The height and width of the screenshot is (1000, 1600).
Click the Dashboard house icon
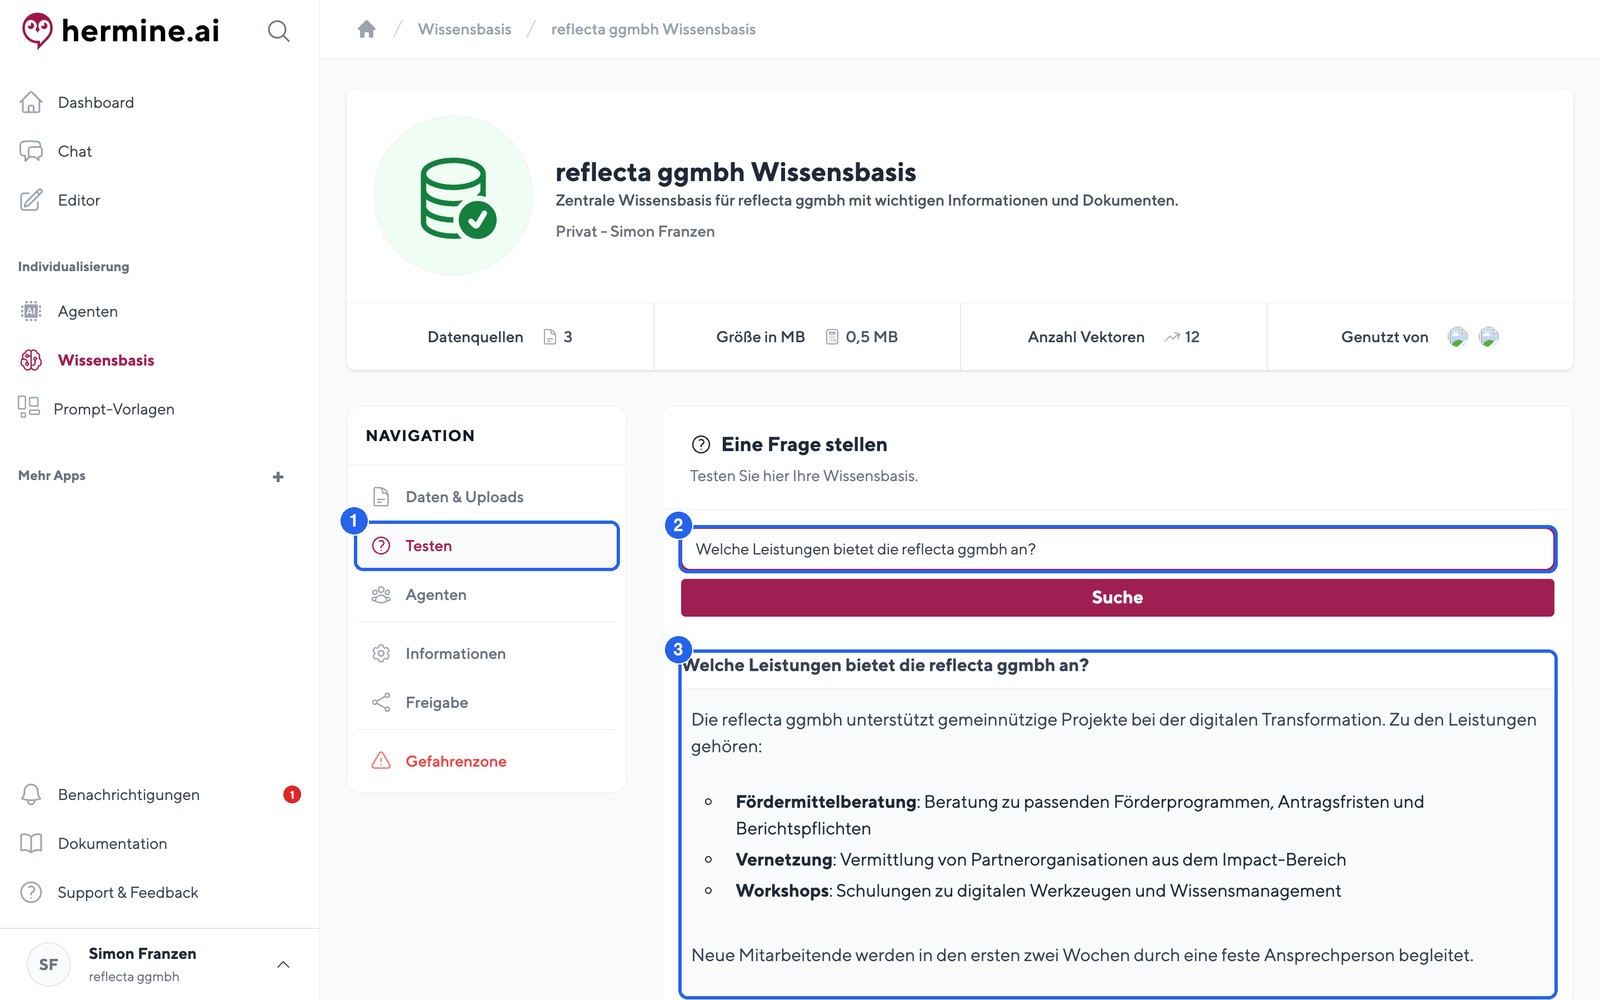31,102
